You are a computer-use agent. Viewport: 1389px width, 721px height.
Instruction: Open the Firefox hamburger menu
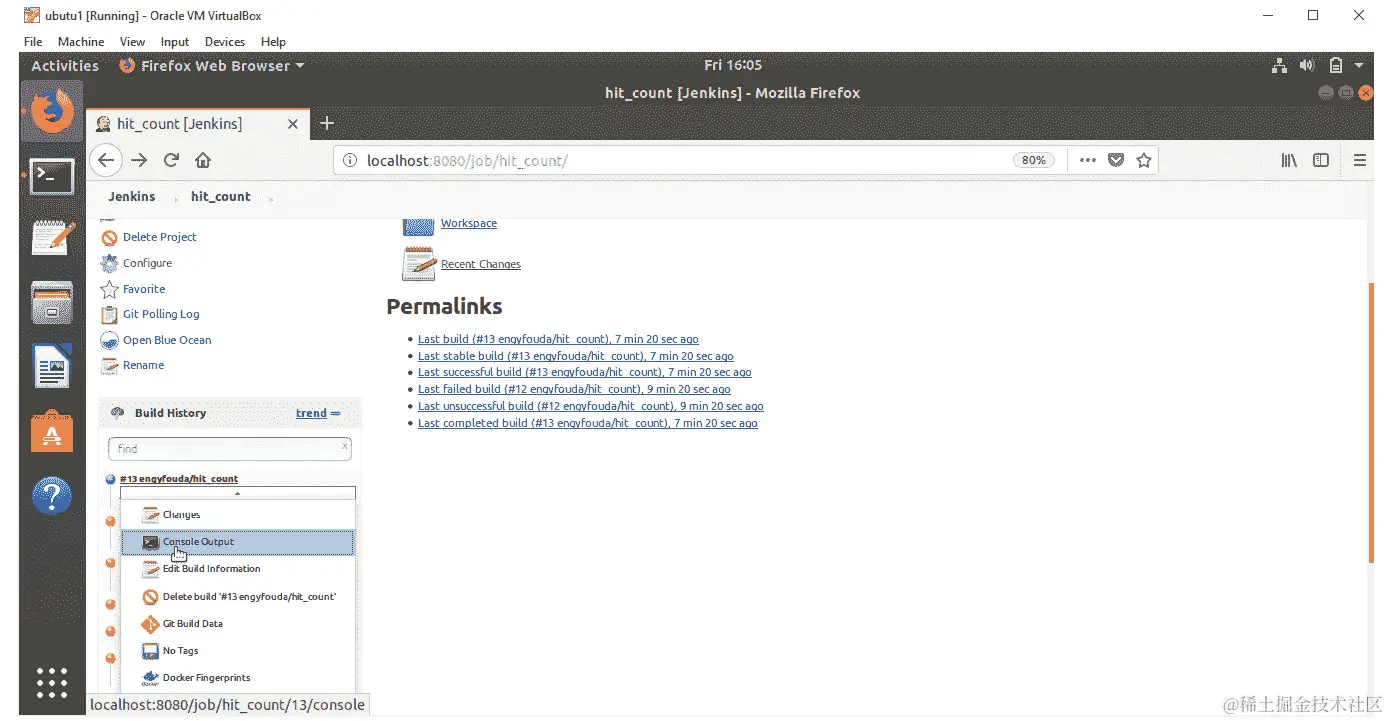[1360, 160]
